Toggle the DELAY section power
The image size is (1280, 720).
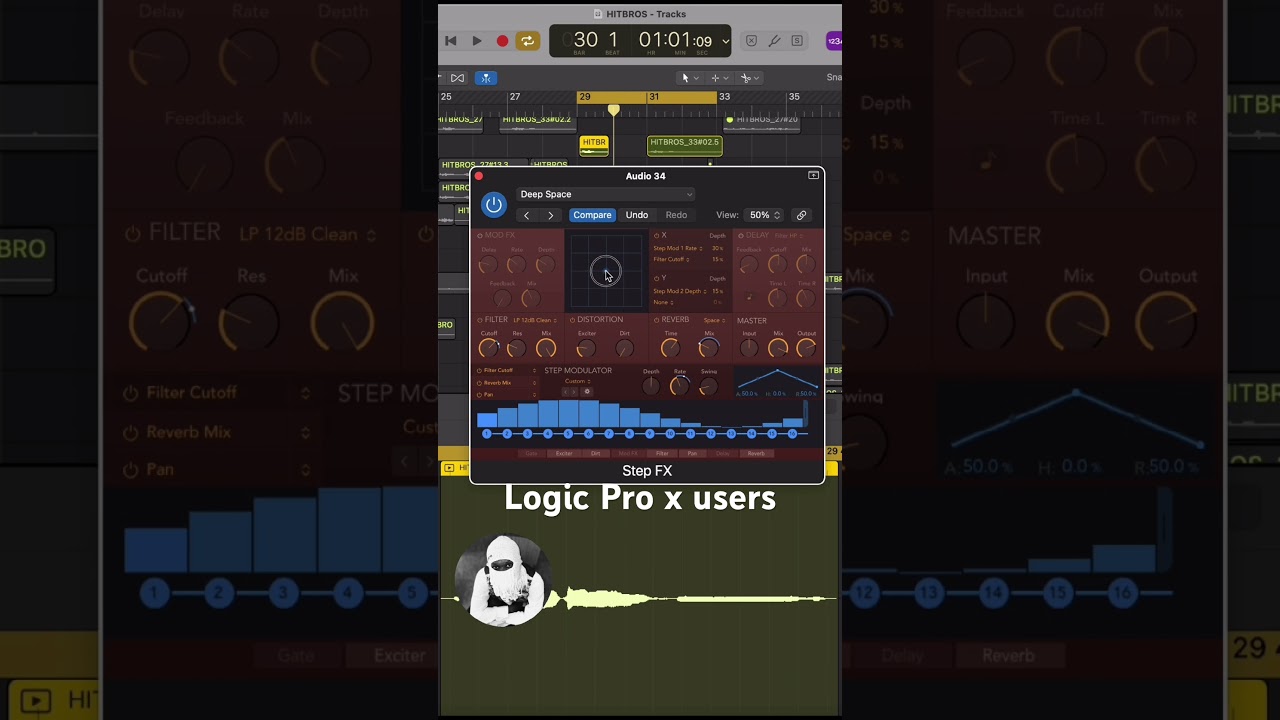[741, 236]
